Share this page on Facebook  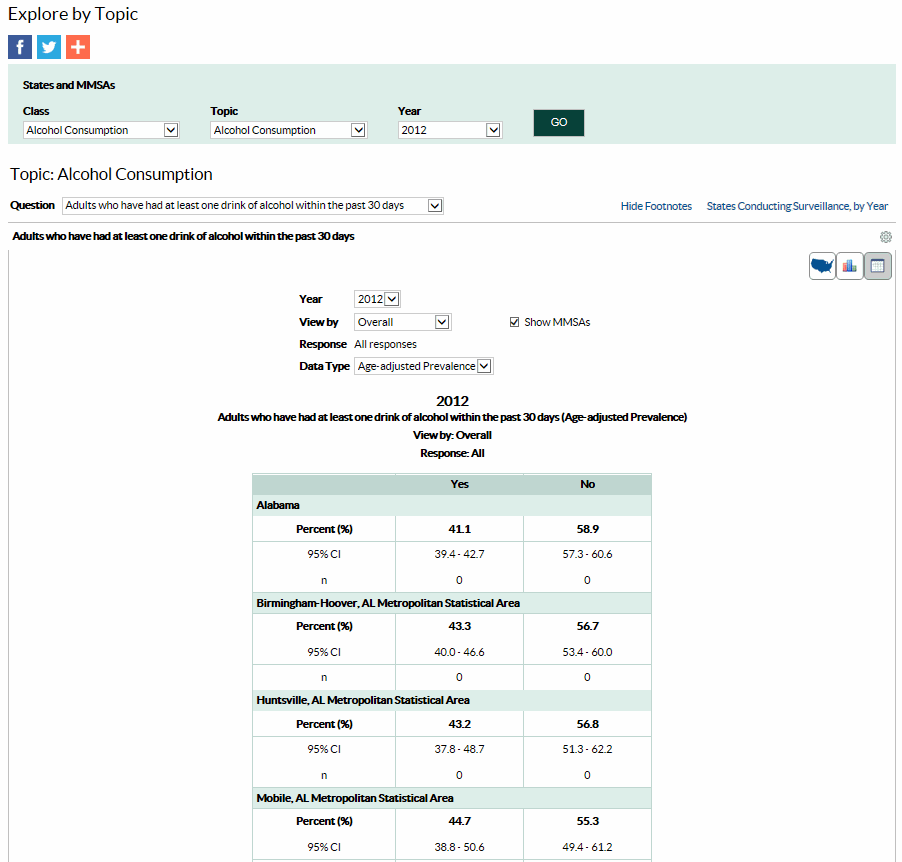click(19, 46)
